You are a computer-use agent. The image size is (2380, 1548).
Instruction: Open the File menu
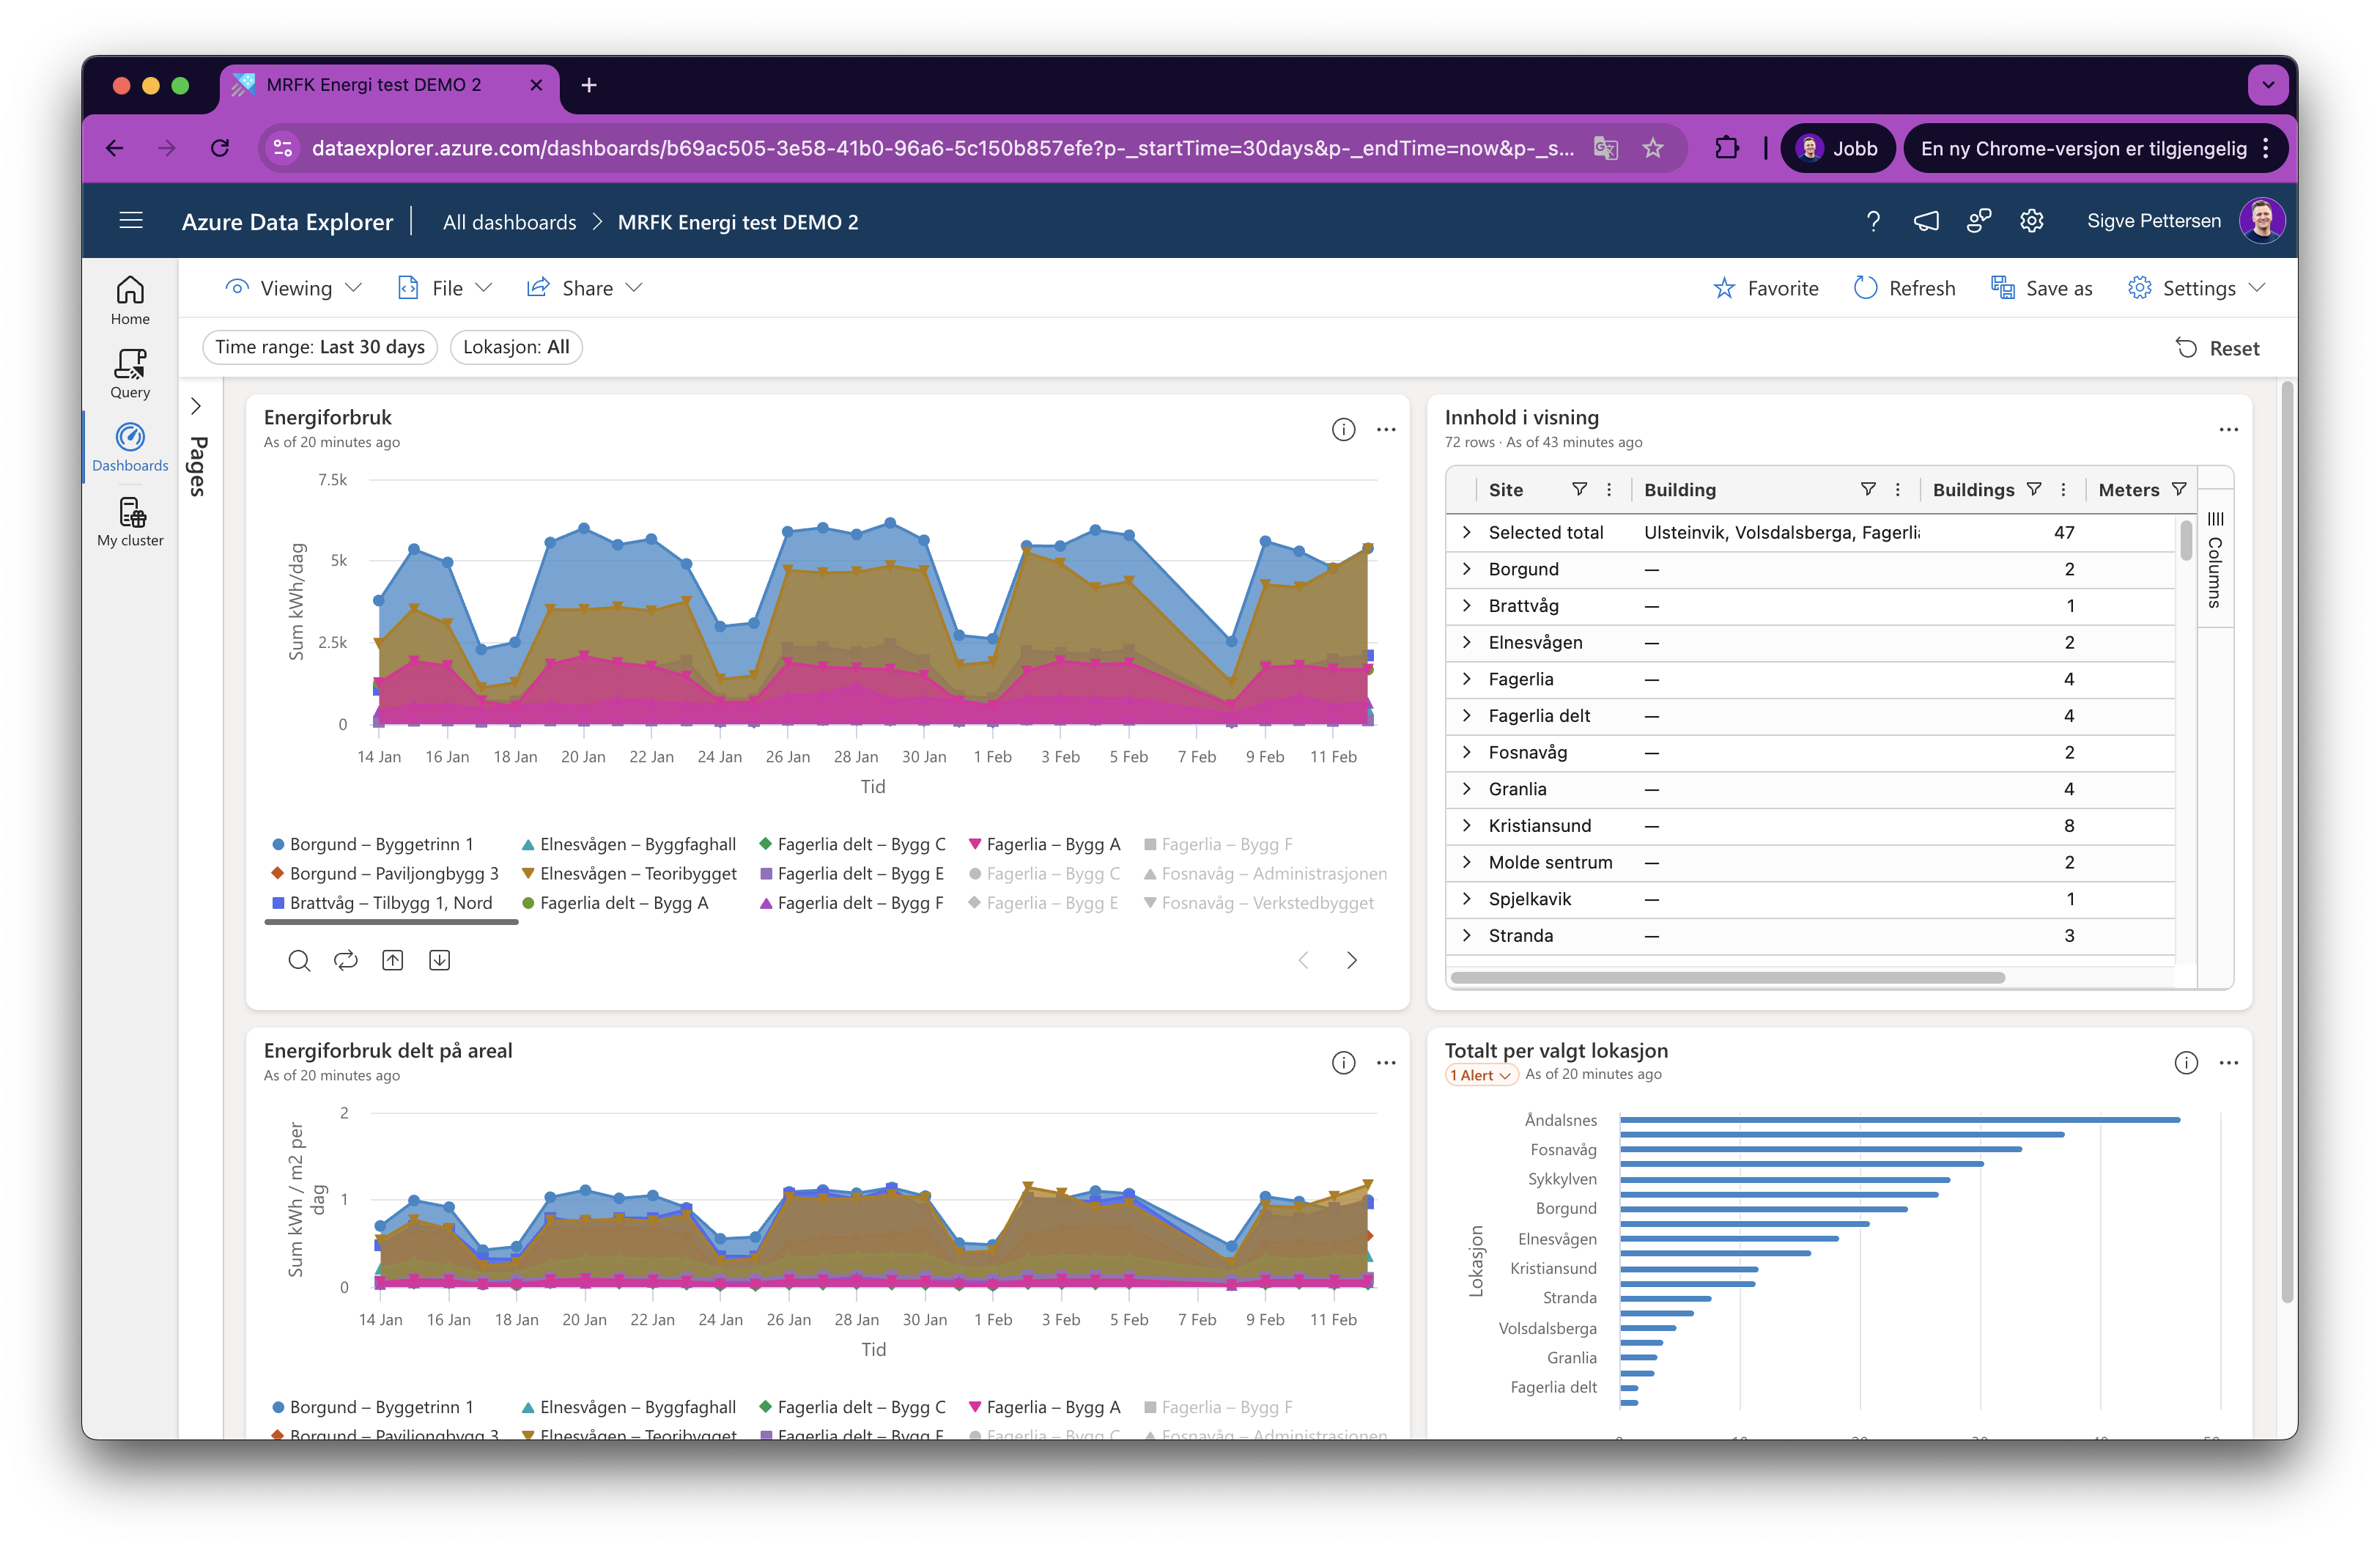coord(446,288)
